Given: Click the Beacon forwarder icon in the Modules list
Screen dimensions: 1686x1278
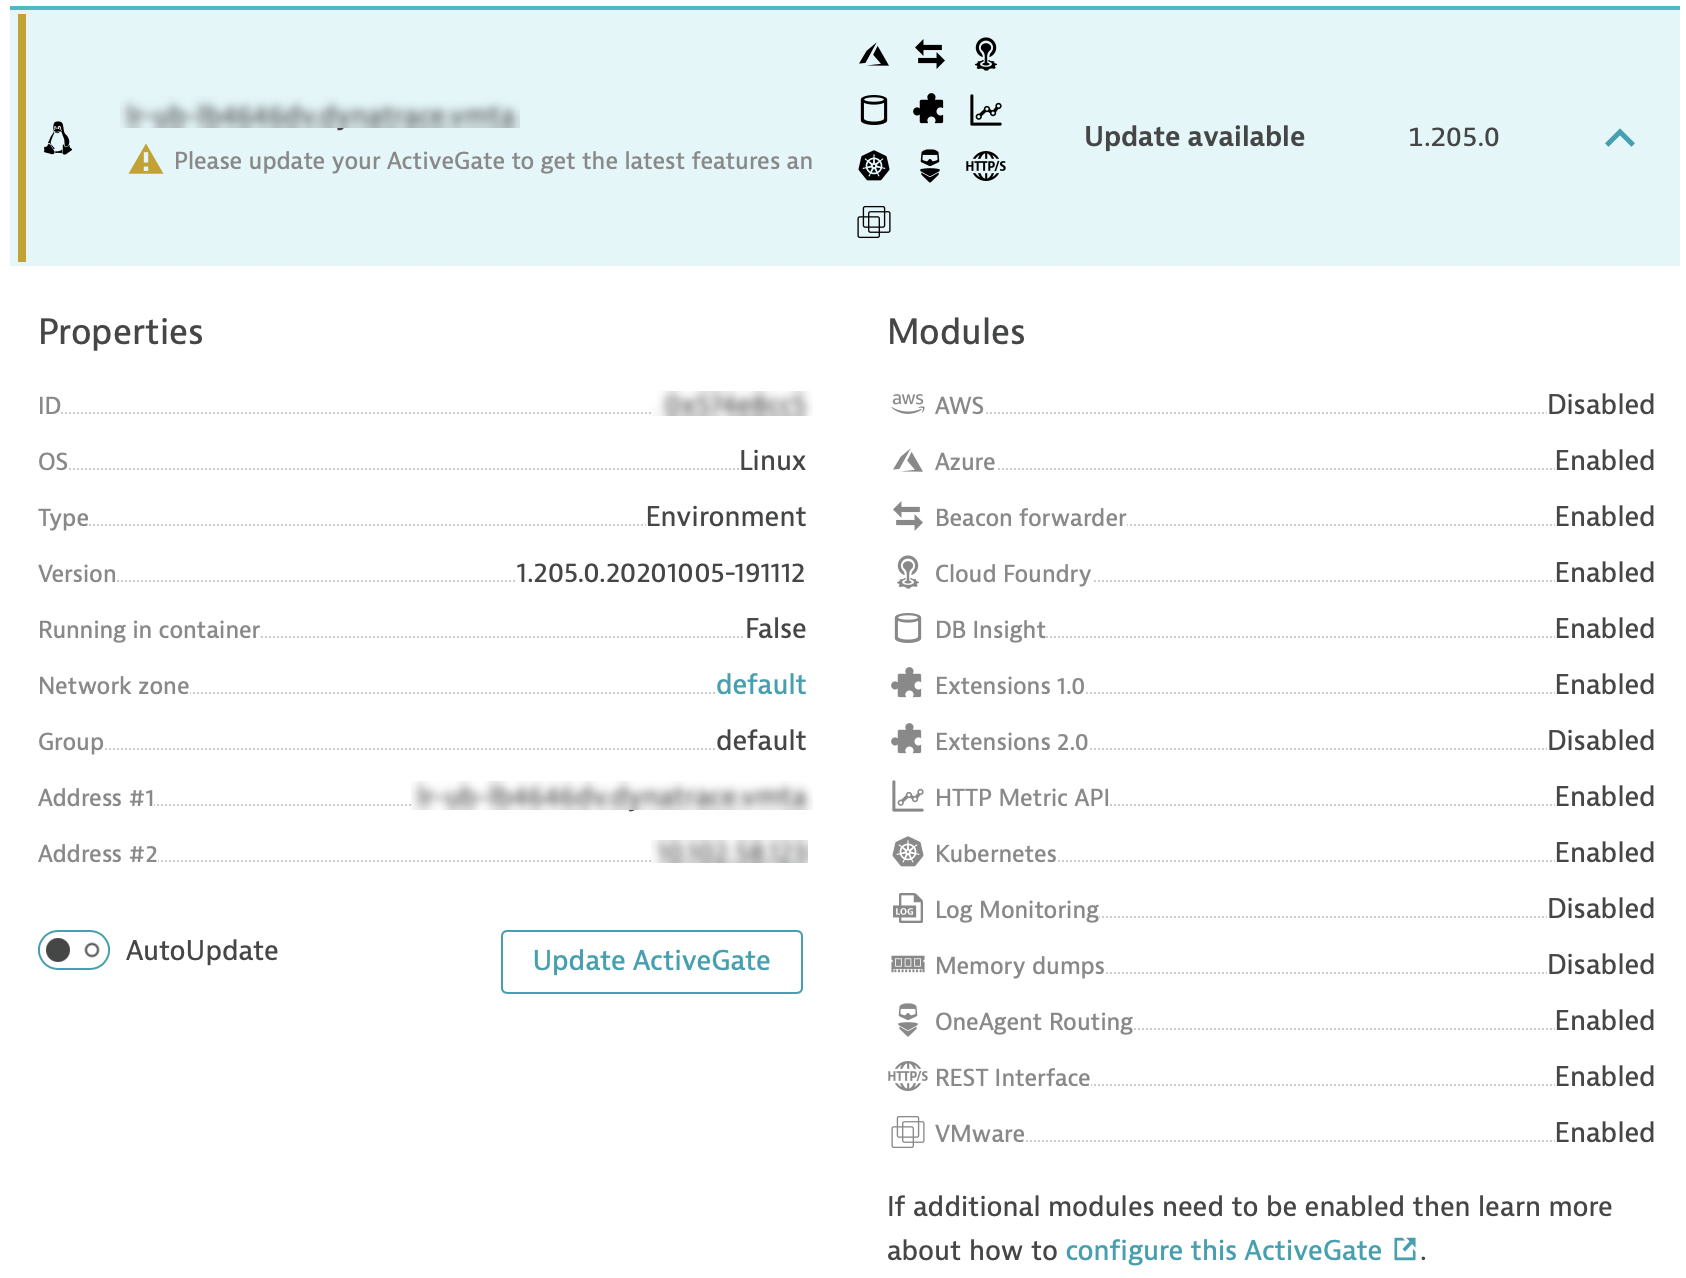Looking at the screenshot, I should pyautogui.click(x=908, y=517).
